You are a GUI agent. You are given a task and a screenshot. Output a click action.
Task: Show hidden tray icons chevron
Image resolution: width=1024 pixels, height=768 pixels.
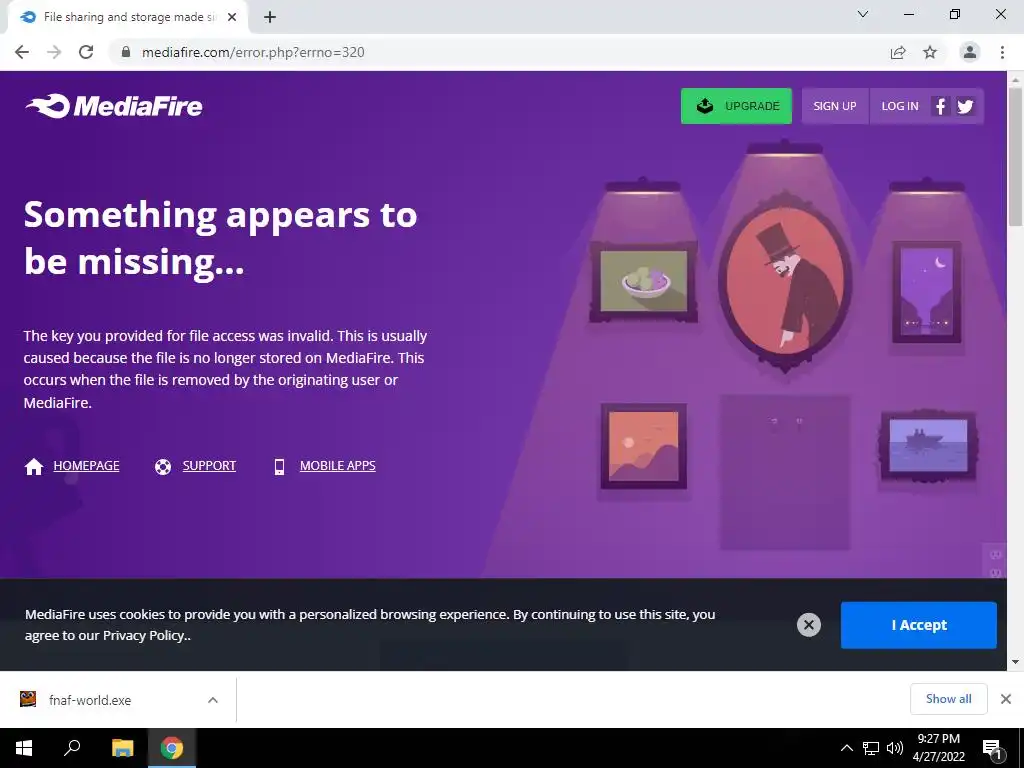click(x=846, y=748)
